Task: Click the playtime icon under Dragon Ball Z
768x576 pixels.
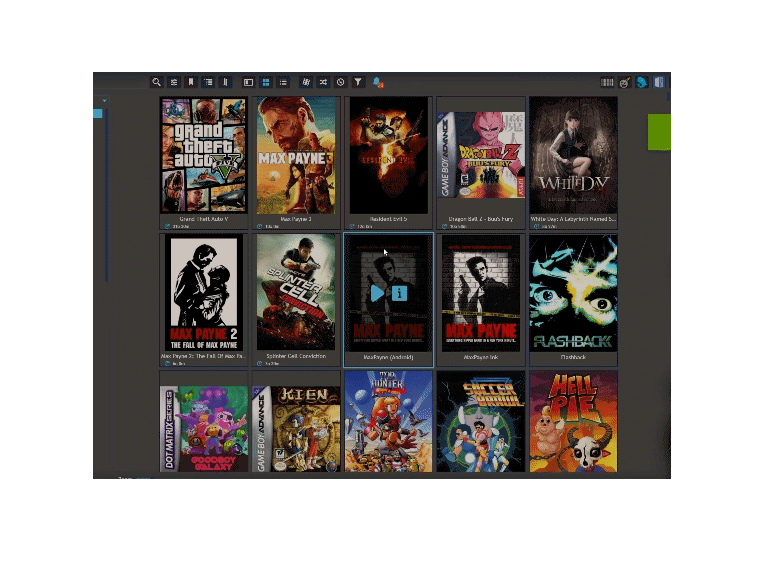Action: point(444,226)
